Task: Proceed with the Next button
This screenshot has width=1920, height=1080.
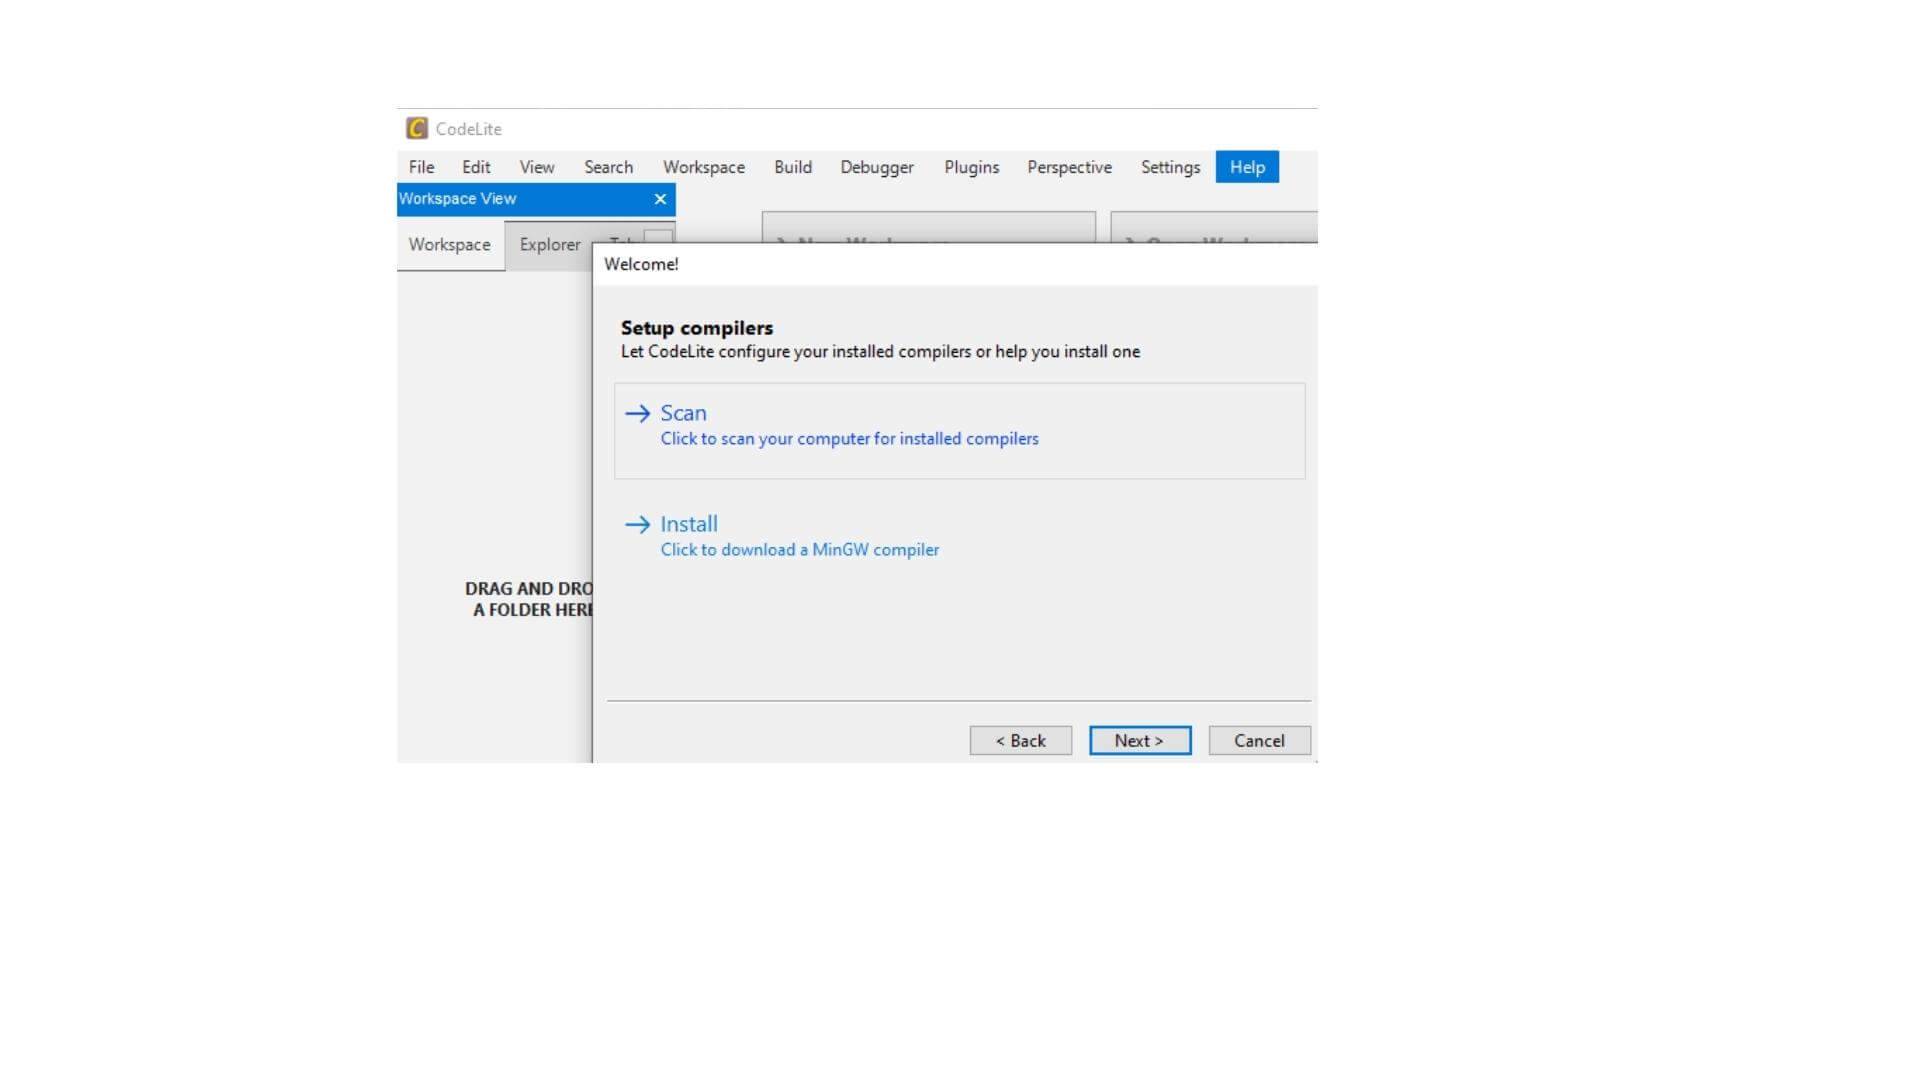Action: (1140, 741)
